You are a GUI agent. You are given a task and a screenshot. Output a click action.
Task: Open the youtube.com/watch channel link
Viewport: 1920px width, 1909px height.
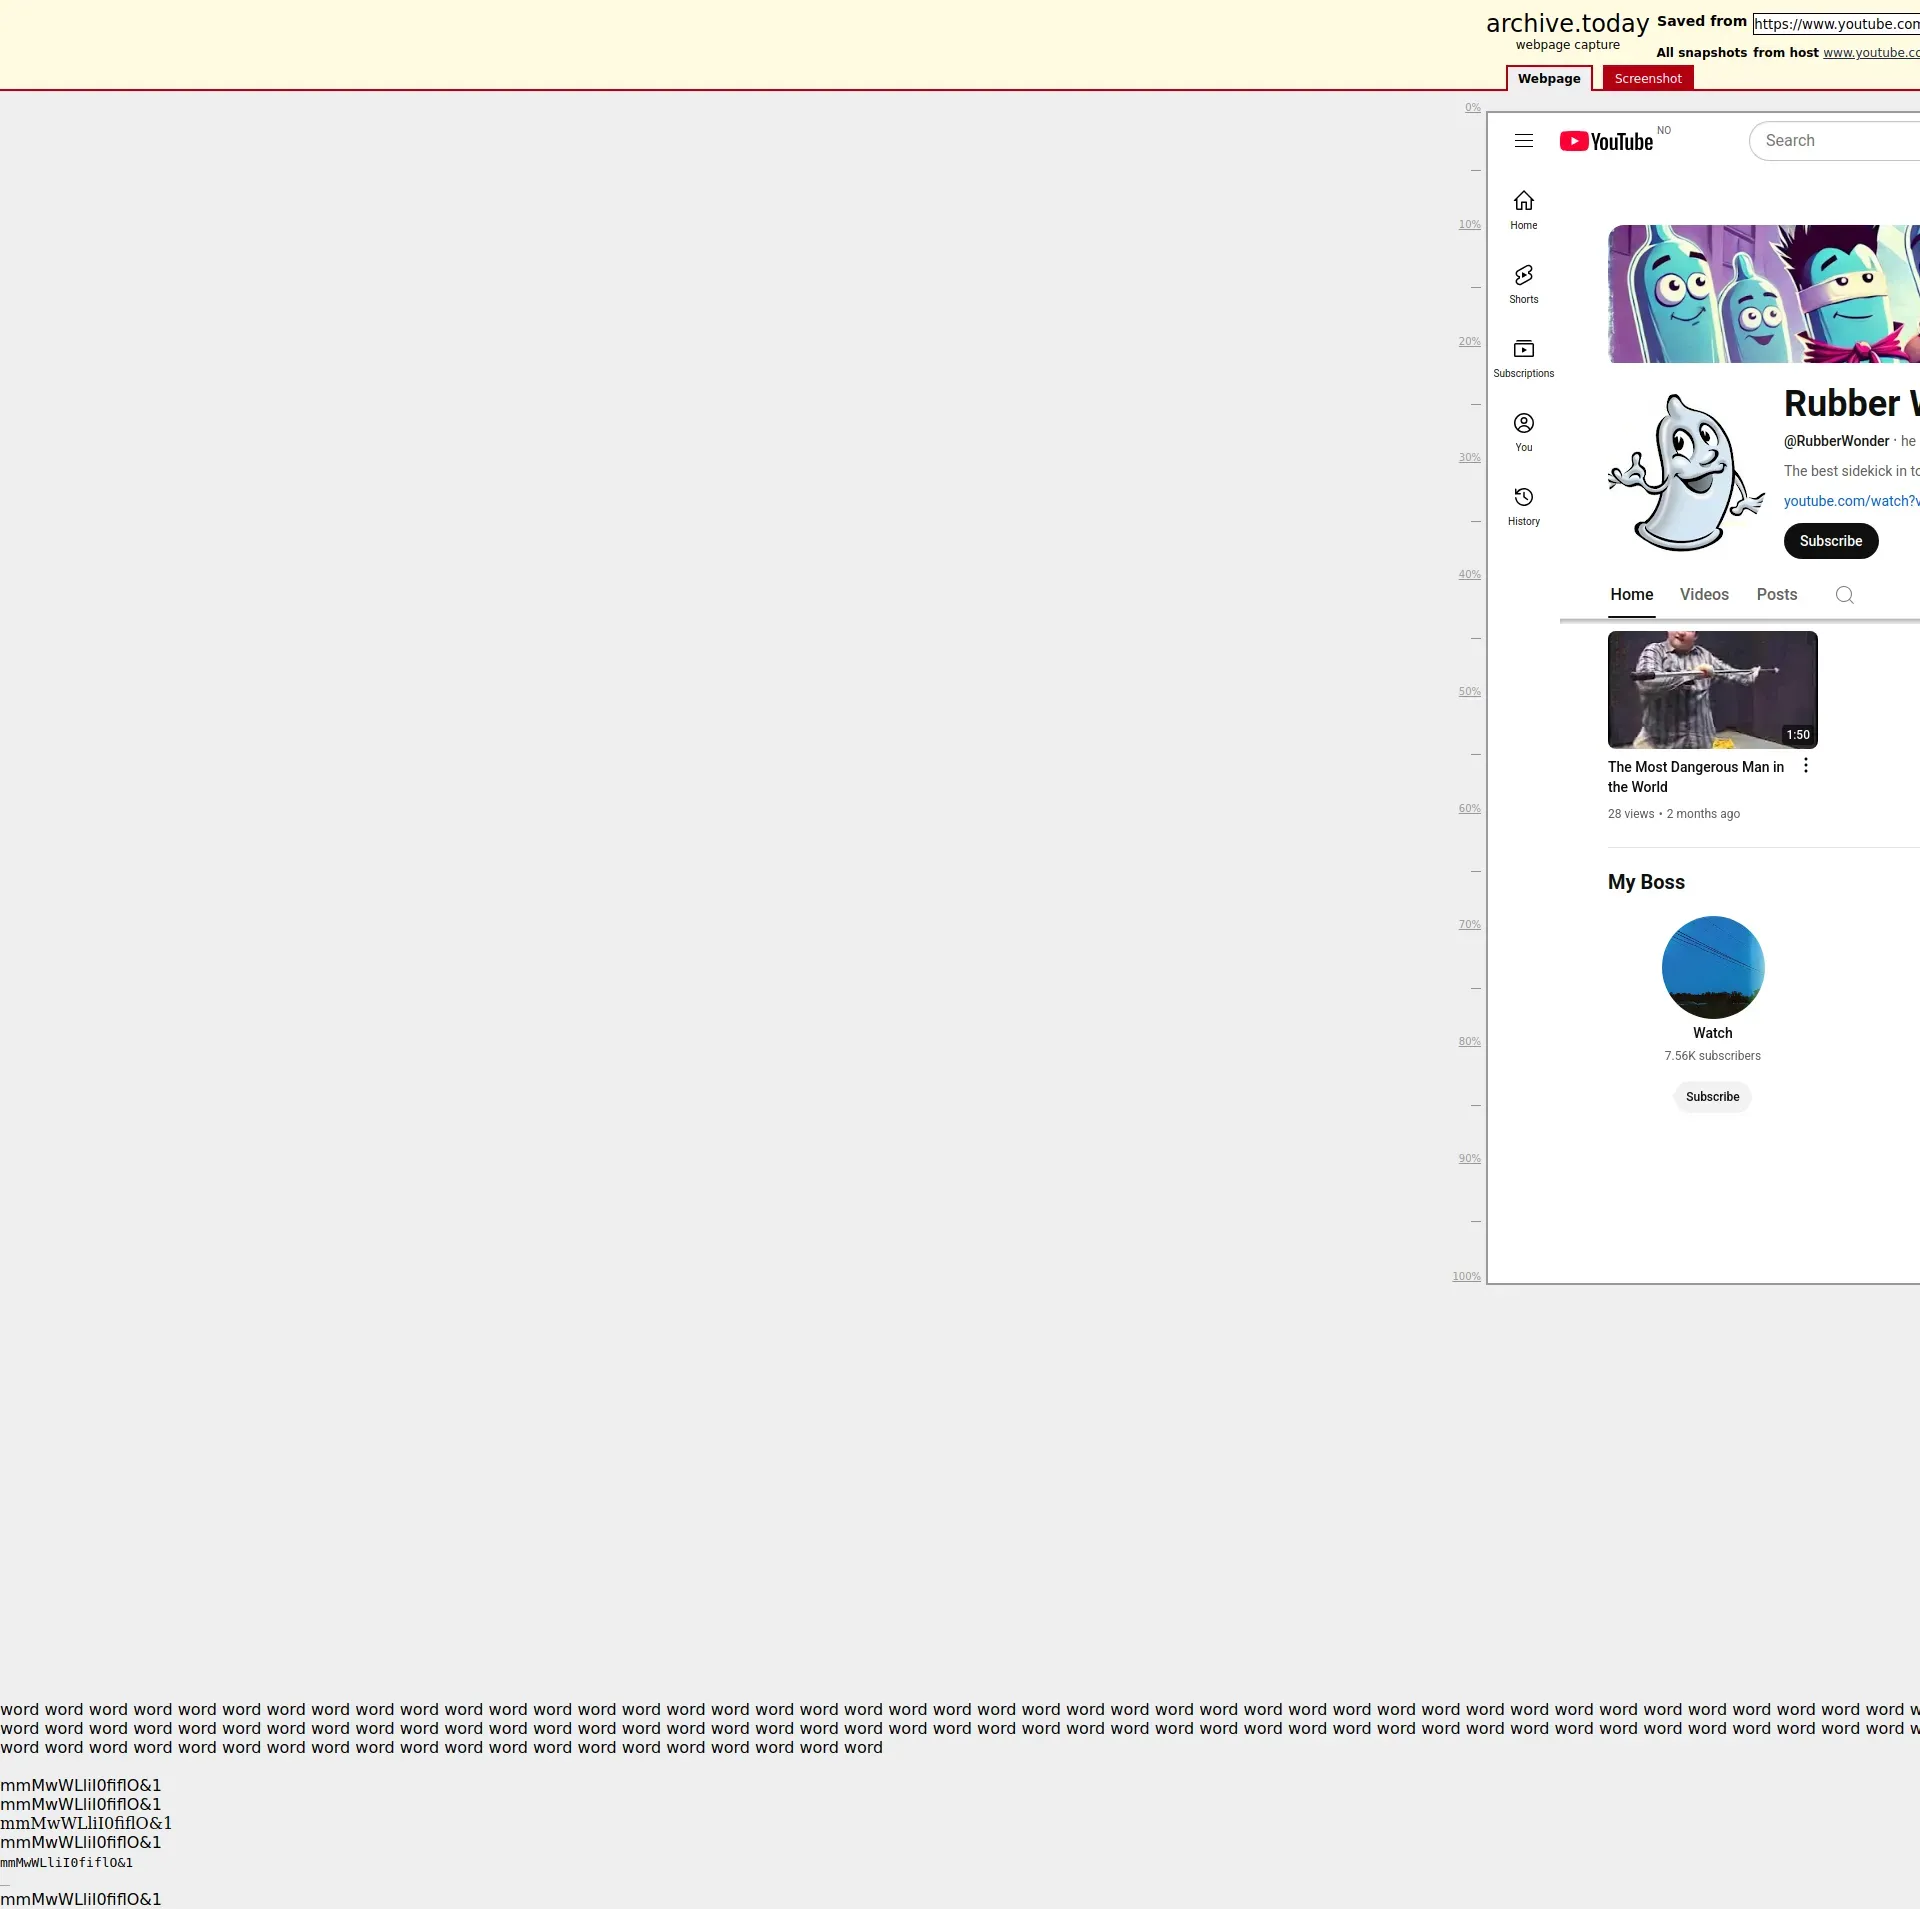[x=1850, y=501]
